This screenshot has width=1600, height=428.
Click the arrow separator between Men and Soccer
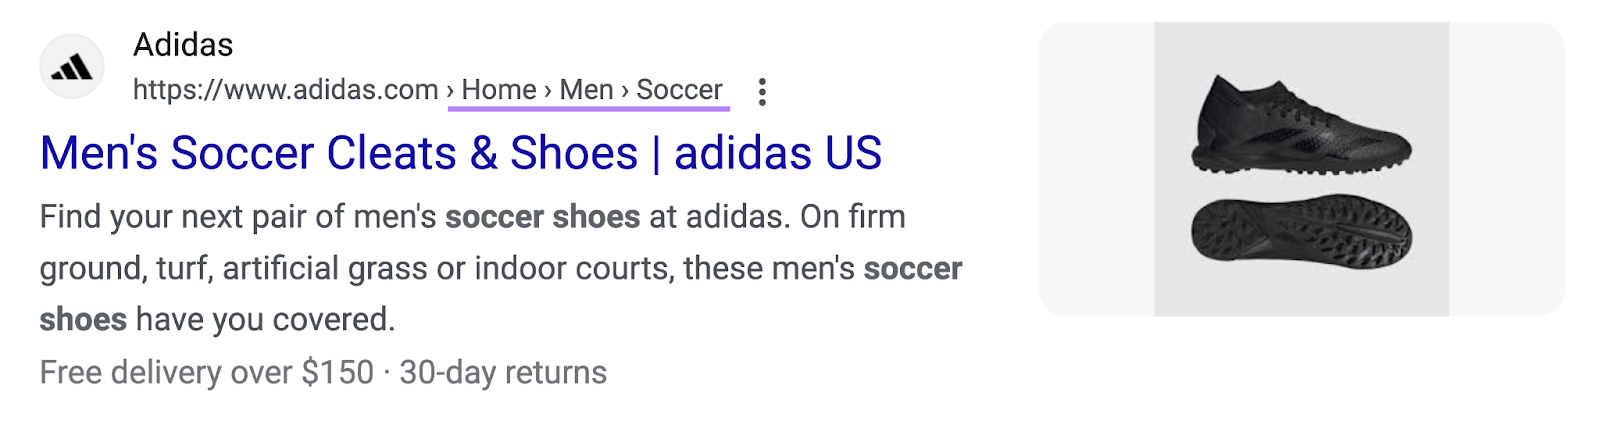tap(625, 91)
